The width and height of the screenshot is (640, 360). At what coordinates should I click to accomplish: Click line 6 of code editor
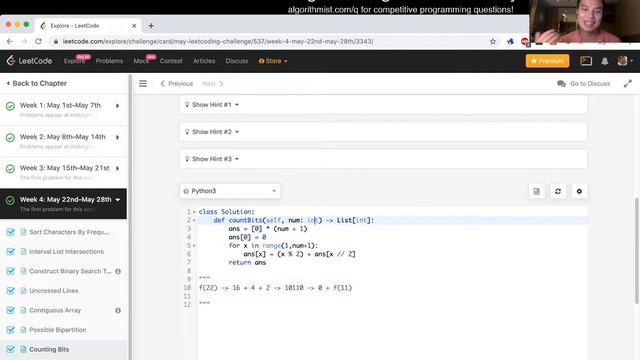pos(299,254)
